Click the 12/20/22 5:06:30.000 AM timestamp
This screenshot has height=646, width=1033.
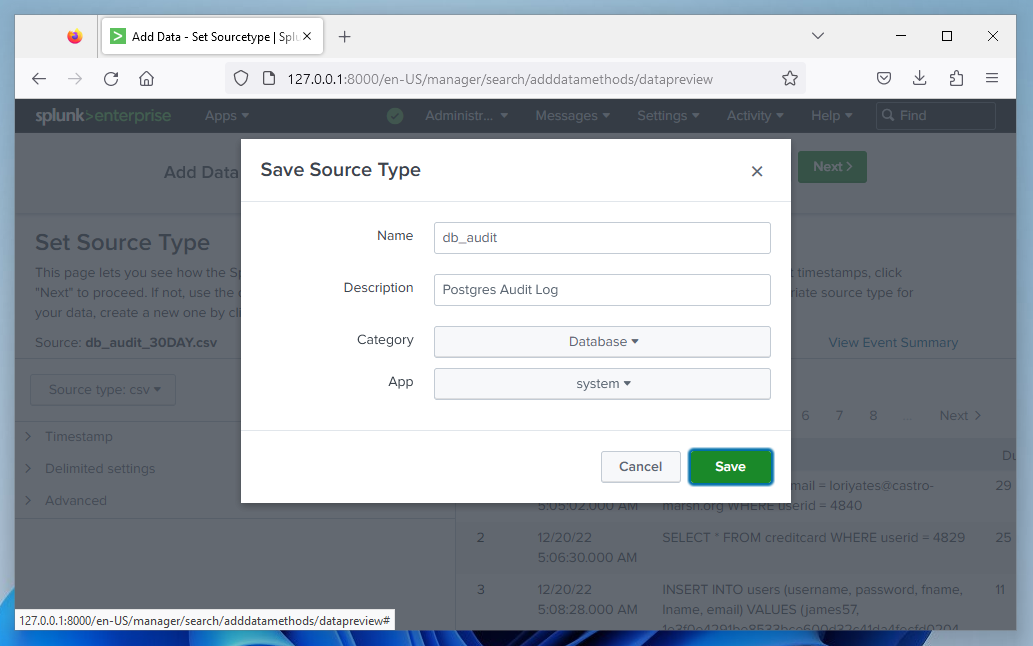pyautogui.click(x=586, y=547)
